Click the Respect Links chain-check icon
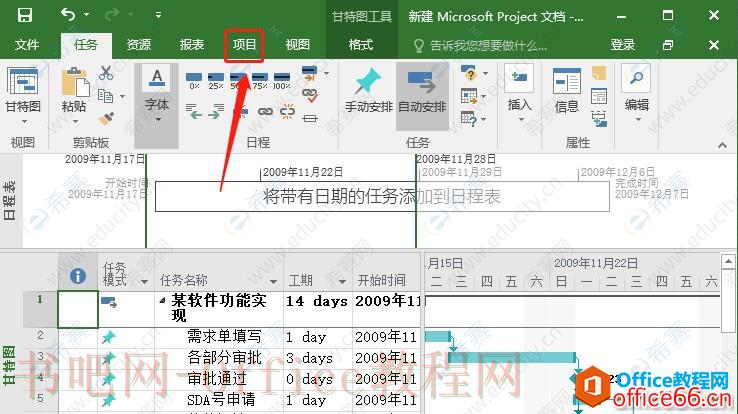The width and height of the screenshot is (738, 414). (310, 96)
